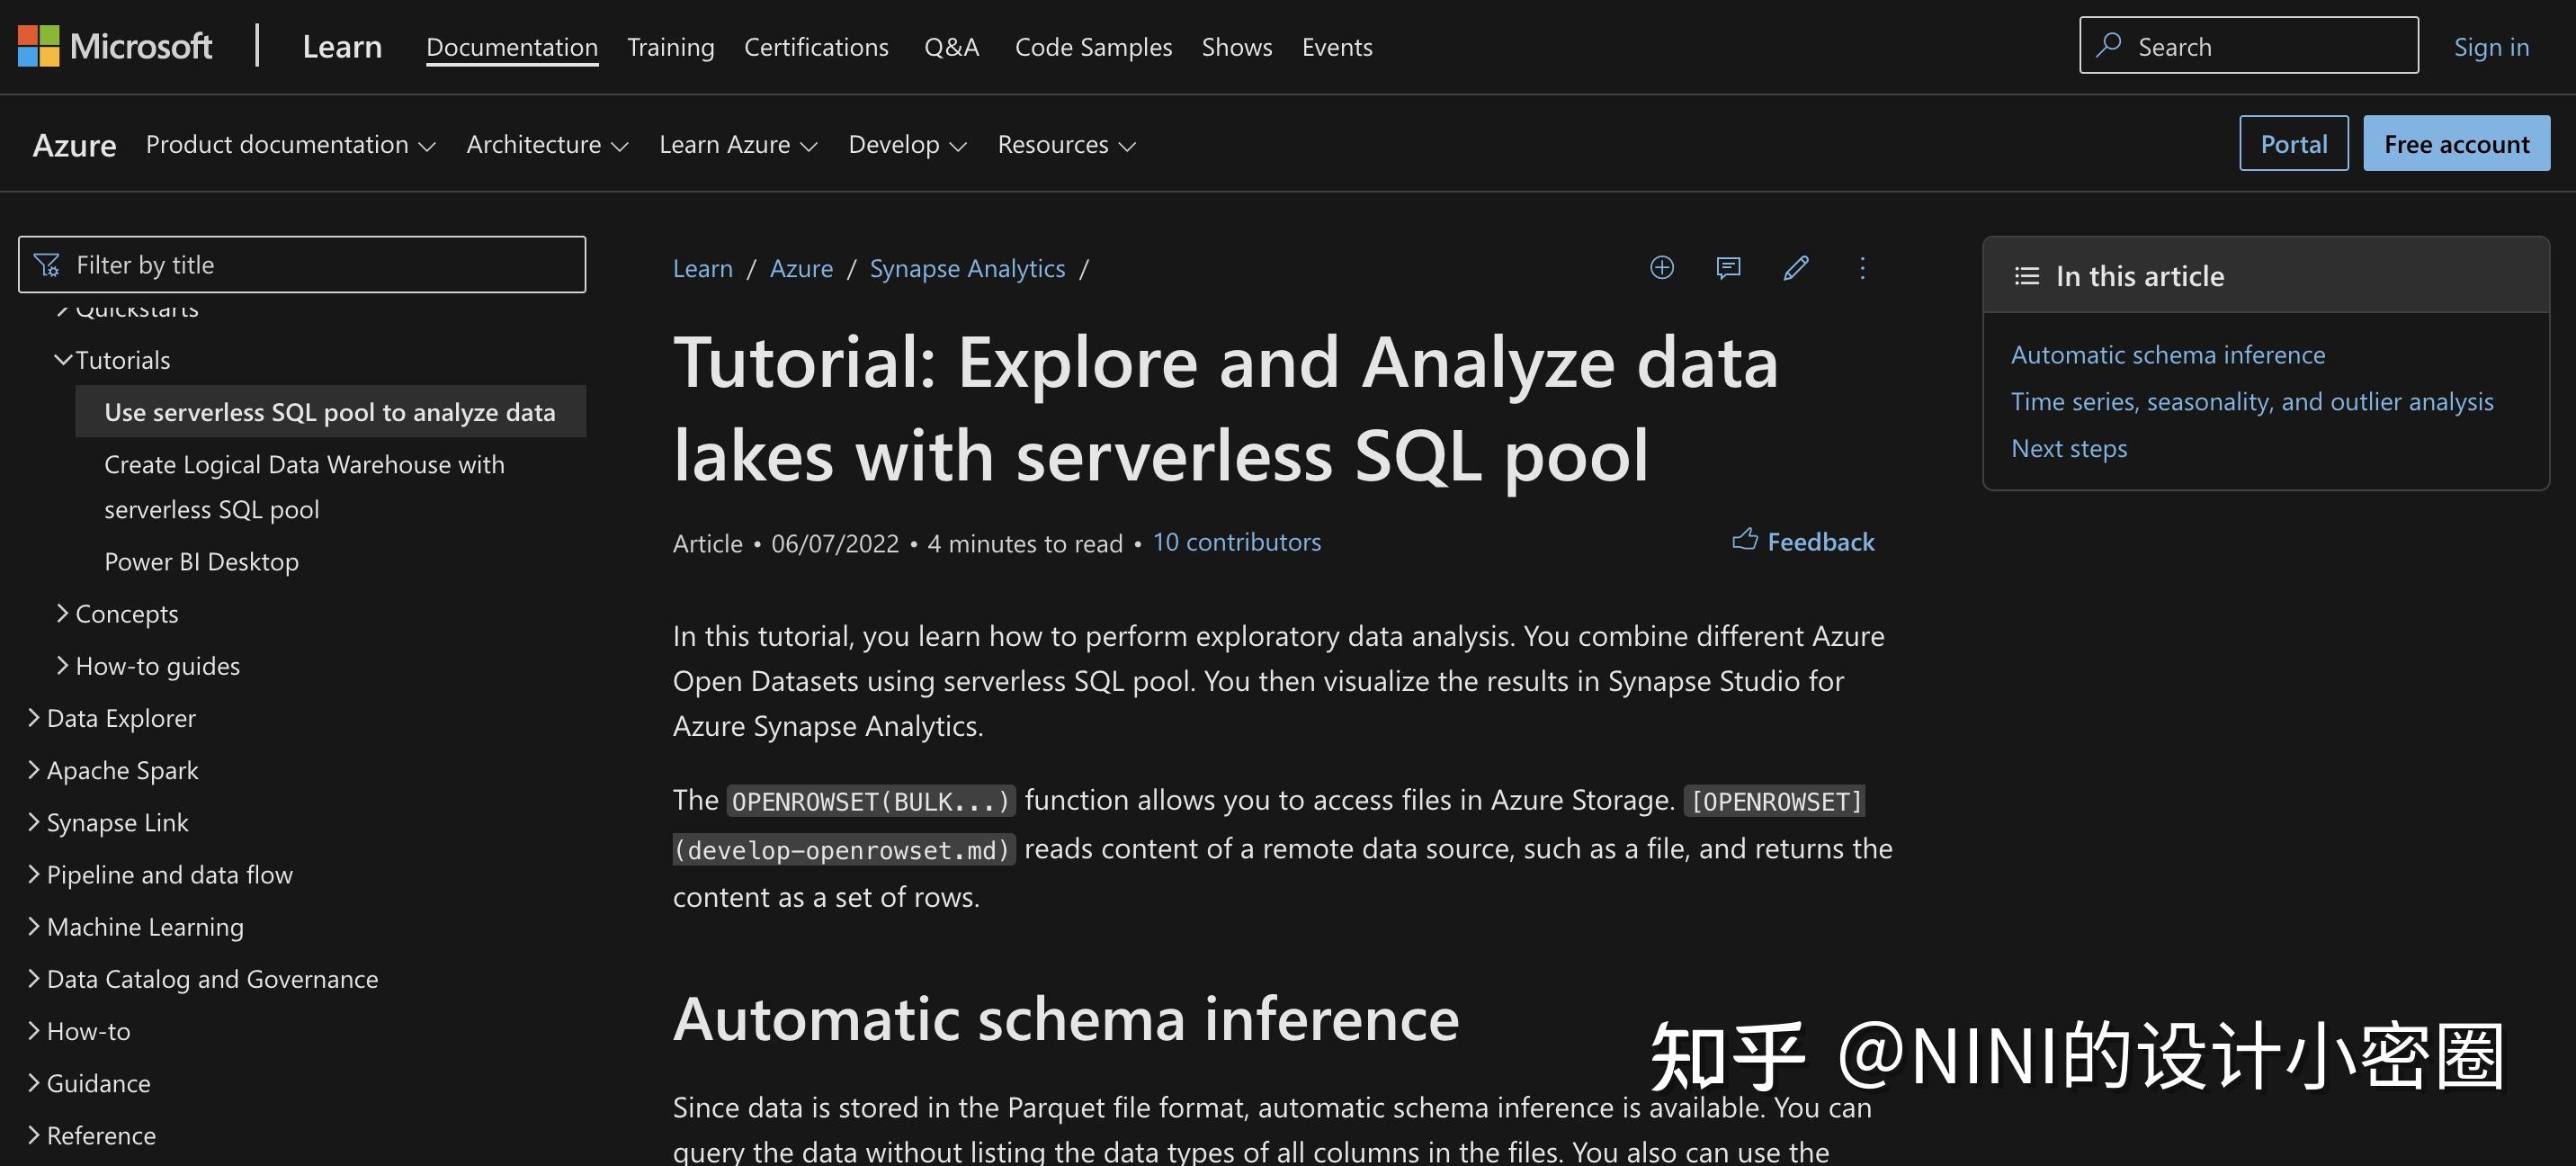Jump to Next steps section
Screen dimensions: 2576x1166
tap(2069, 448)
